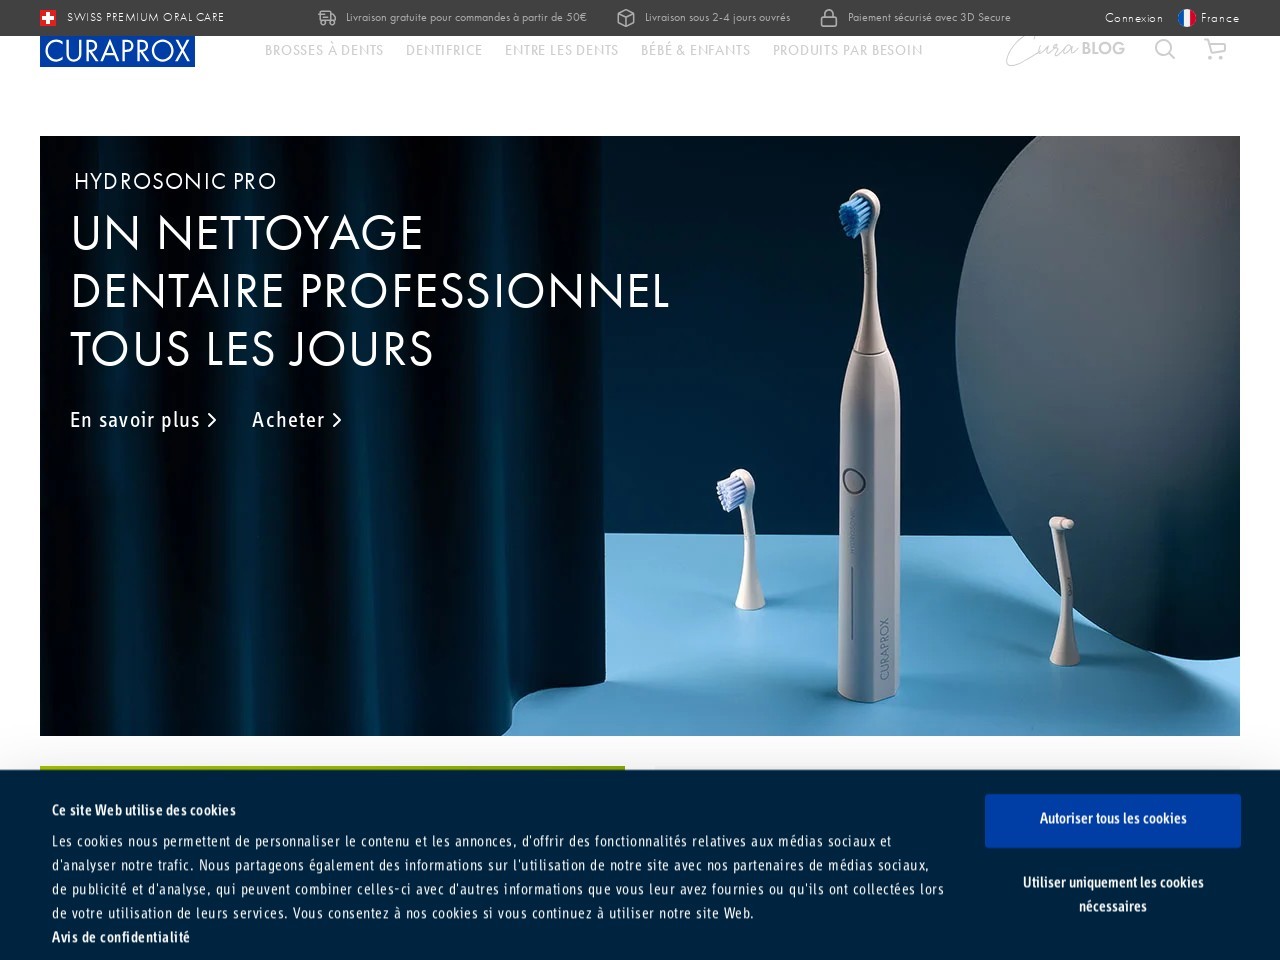
Task: Open the Avis de confidentialité link
Action: click(x=121, y=937)
